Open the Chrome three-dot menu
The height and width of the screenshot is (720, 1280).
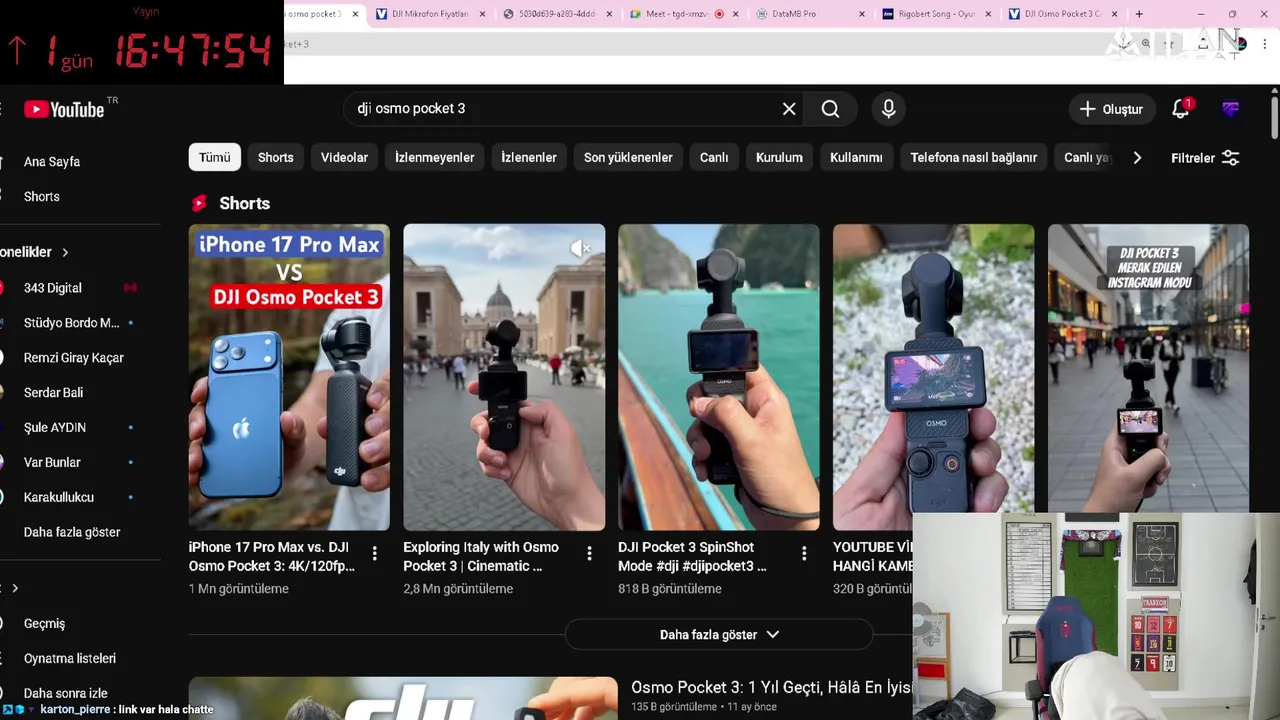click(1265, 44)
